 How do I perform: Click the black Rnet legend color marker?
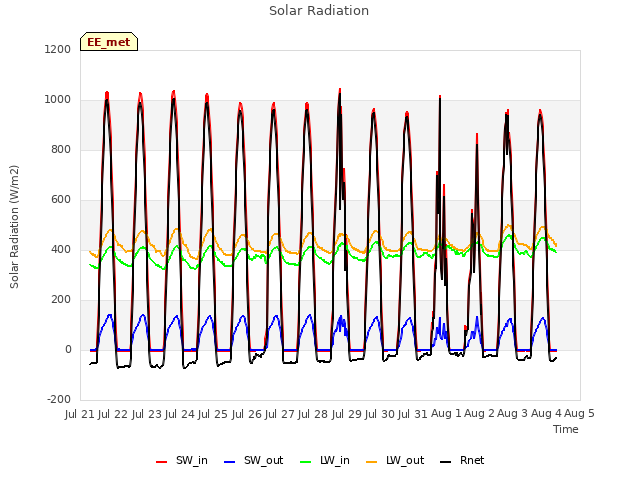tap(446, 462)
